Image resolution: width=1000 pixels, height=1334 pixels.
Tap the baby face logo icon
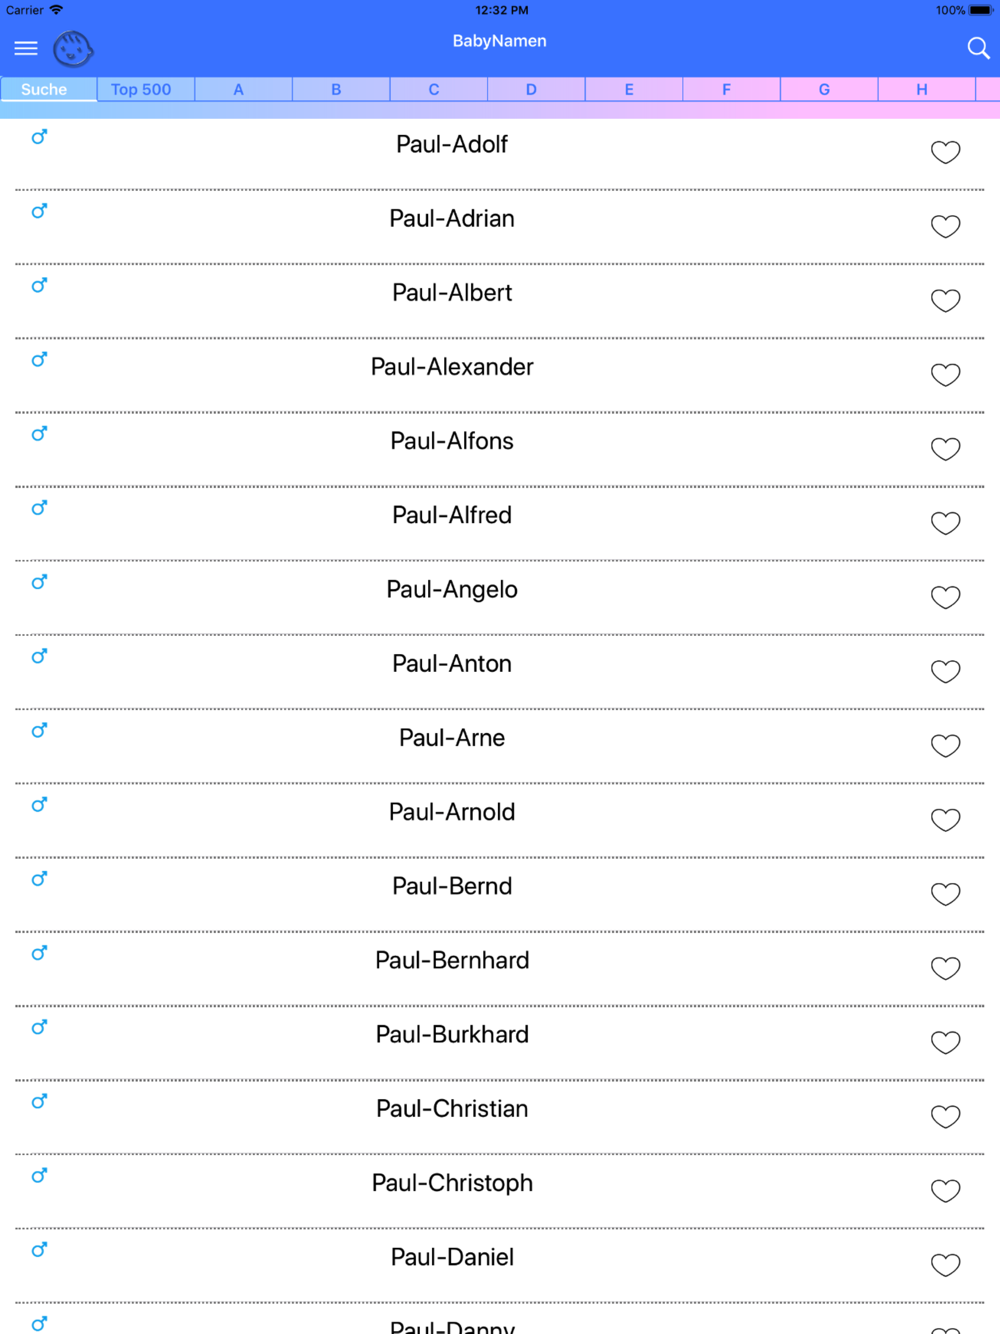73,48
